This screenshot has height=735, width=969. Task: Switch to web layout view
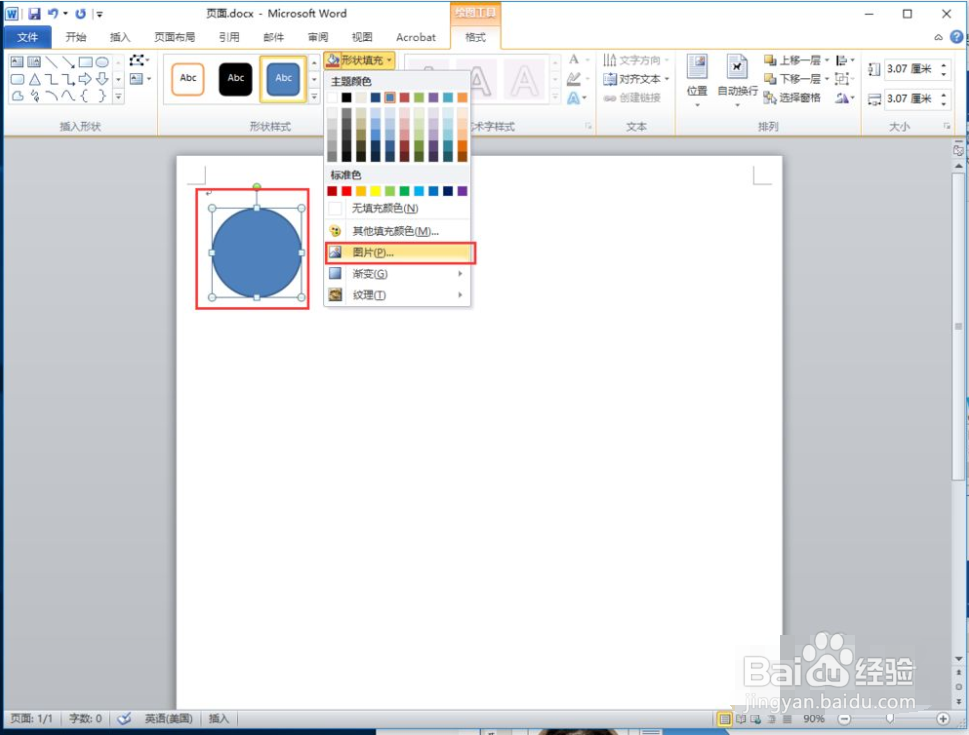point(756,719)
